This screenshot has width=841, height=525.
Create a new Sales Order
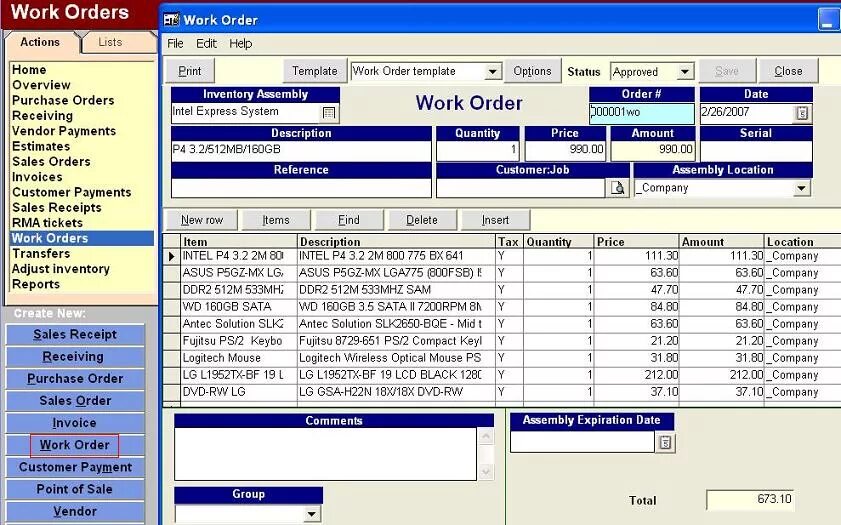[x=75, y=401]
